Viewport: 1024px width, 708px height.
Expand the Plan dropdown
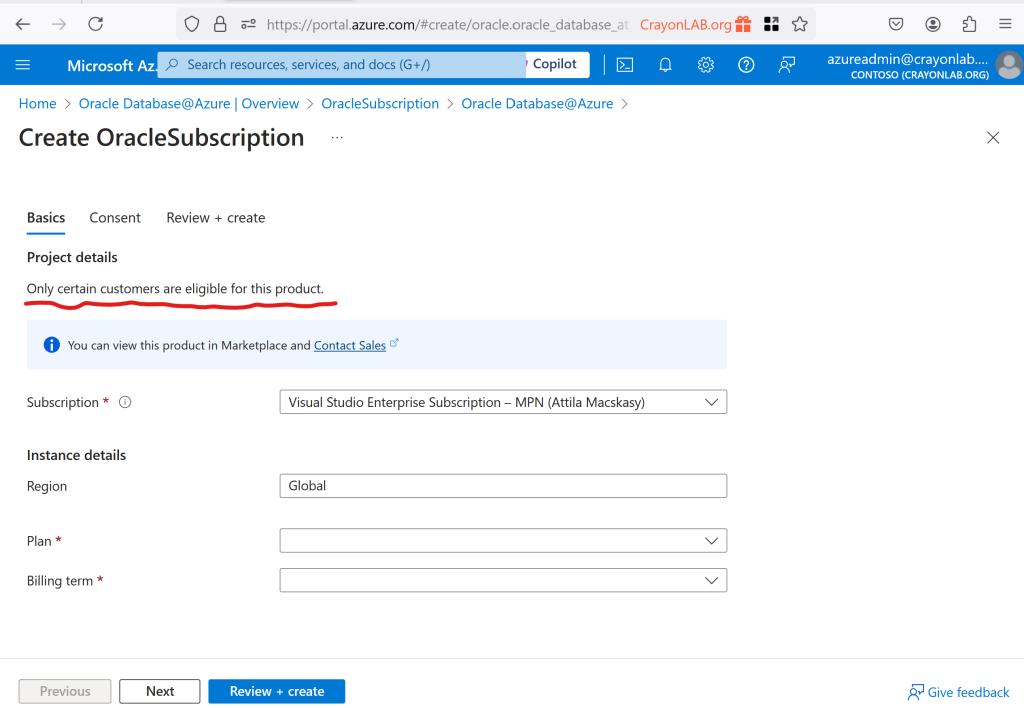503,541
